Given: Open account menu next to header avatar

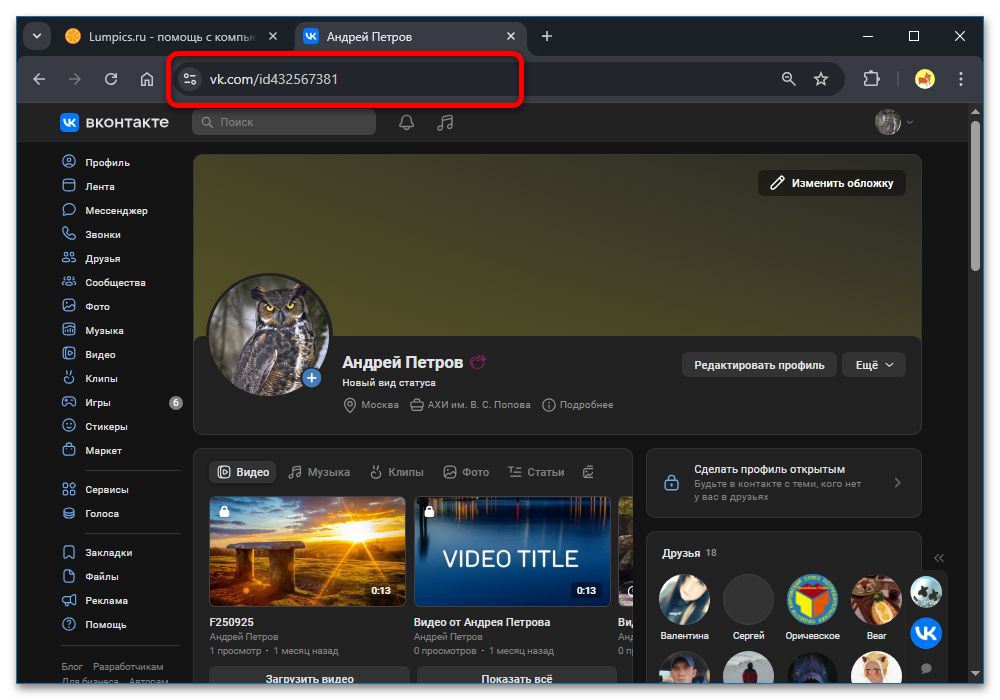Looking at the screenshot, I should (909, 122).
